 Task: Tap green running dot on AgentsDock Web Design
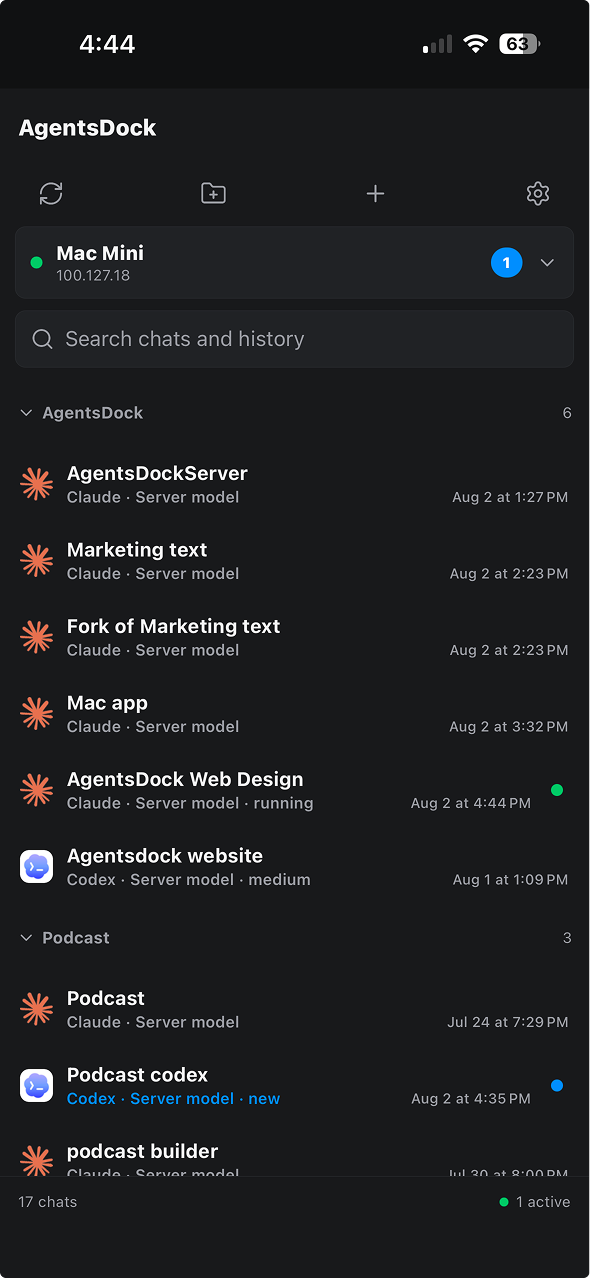(557, 790)
